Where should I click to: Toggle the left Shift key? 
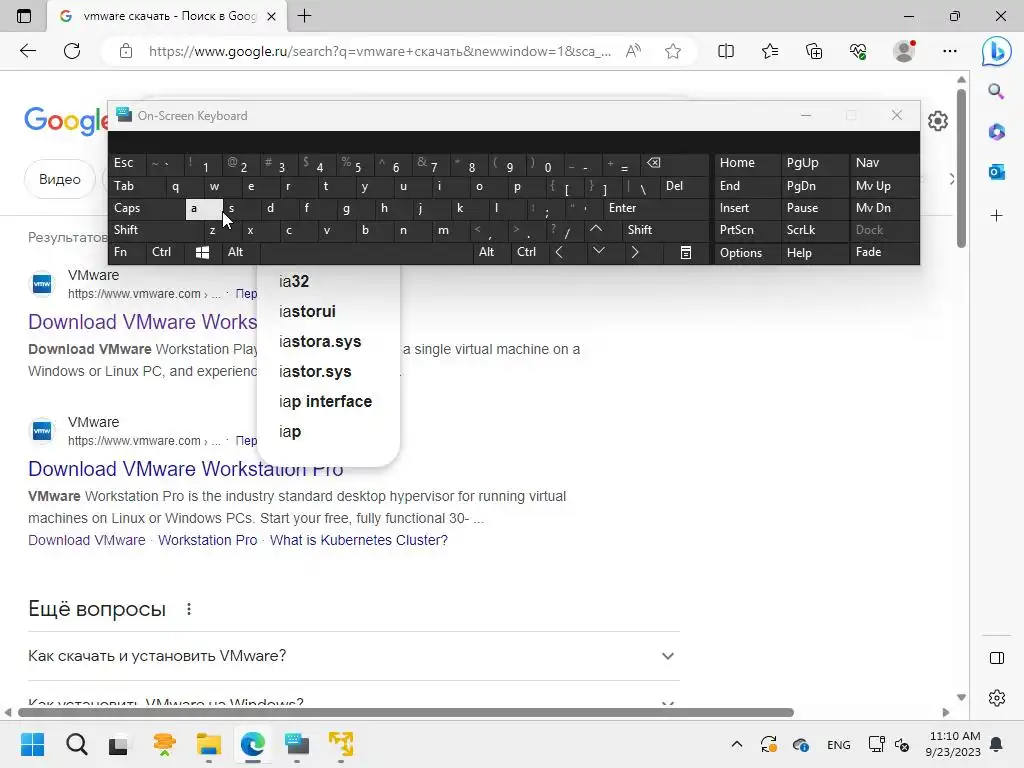pos(157,230)
